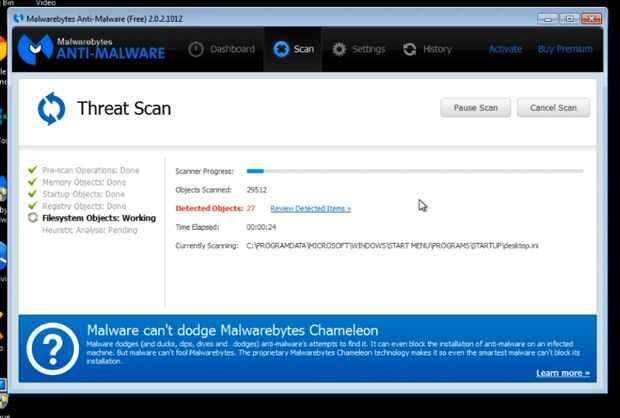Pause the running scan

(x=475, y=108)
